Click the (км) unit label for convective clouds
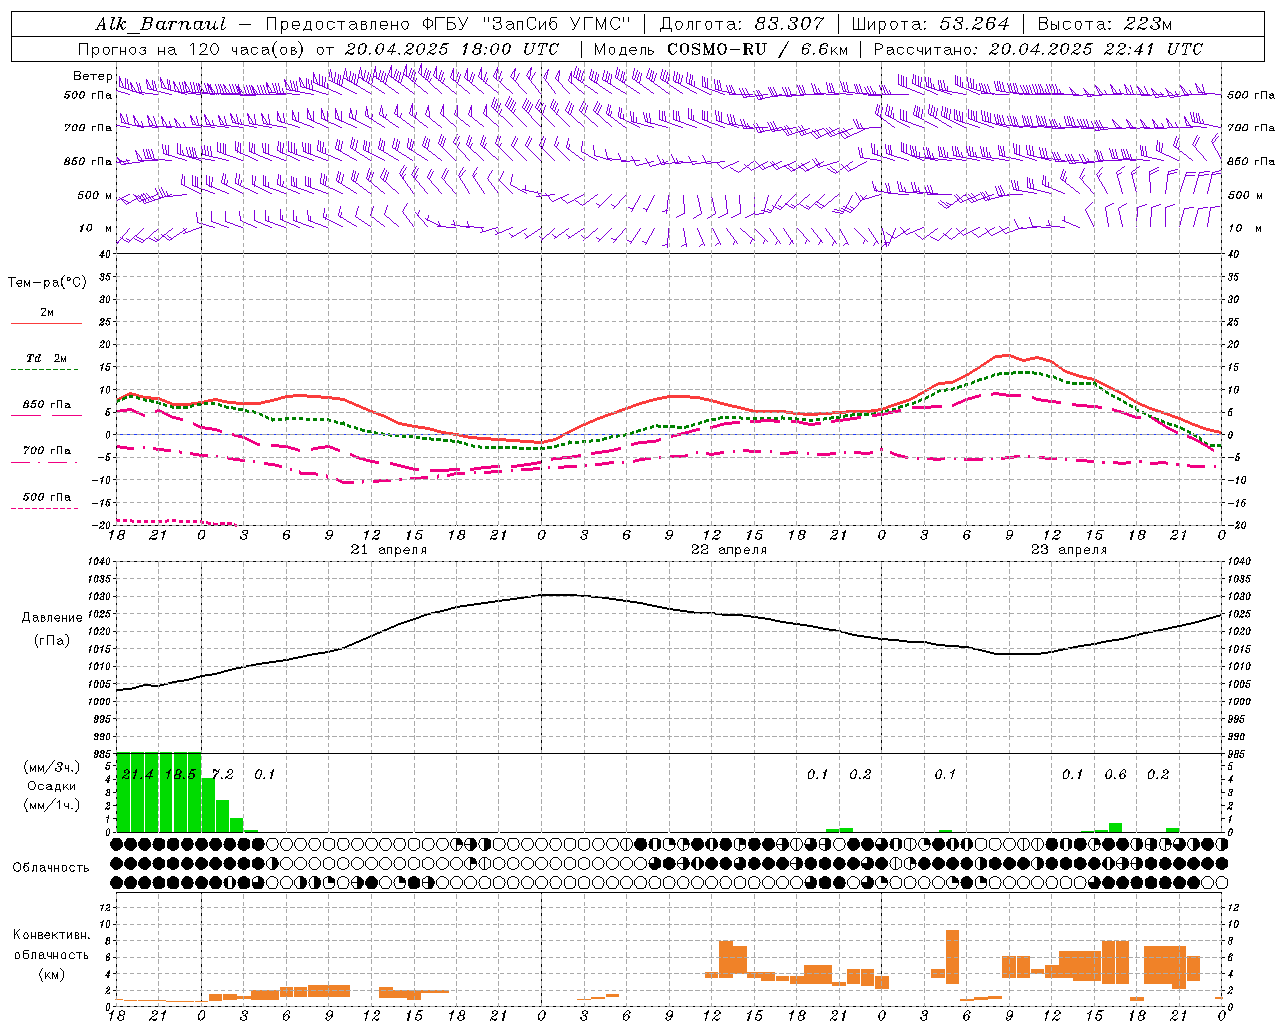This screenshot has width=1280, height=1024. pyautogui.click(x=52, y=974)
